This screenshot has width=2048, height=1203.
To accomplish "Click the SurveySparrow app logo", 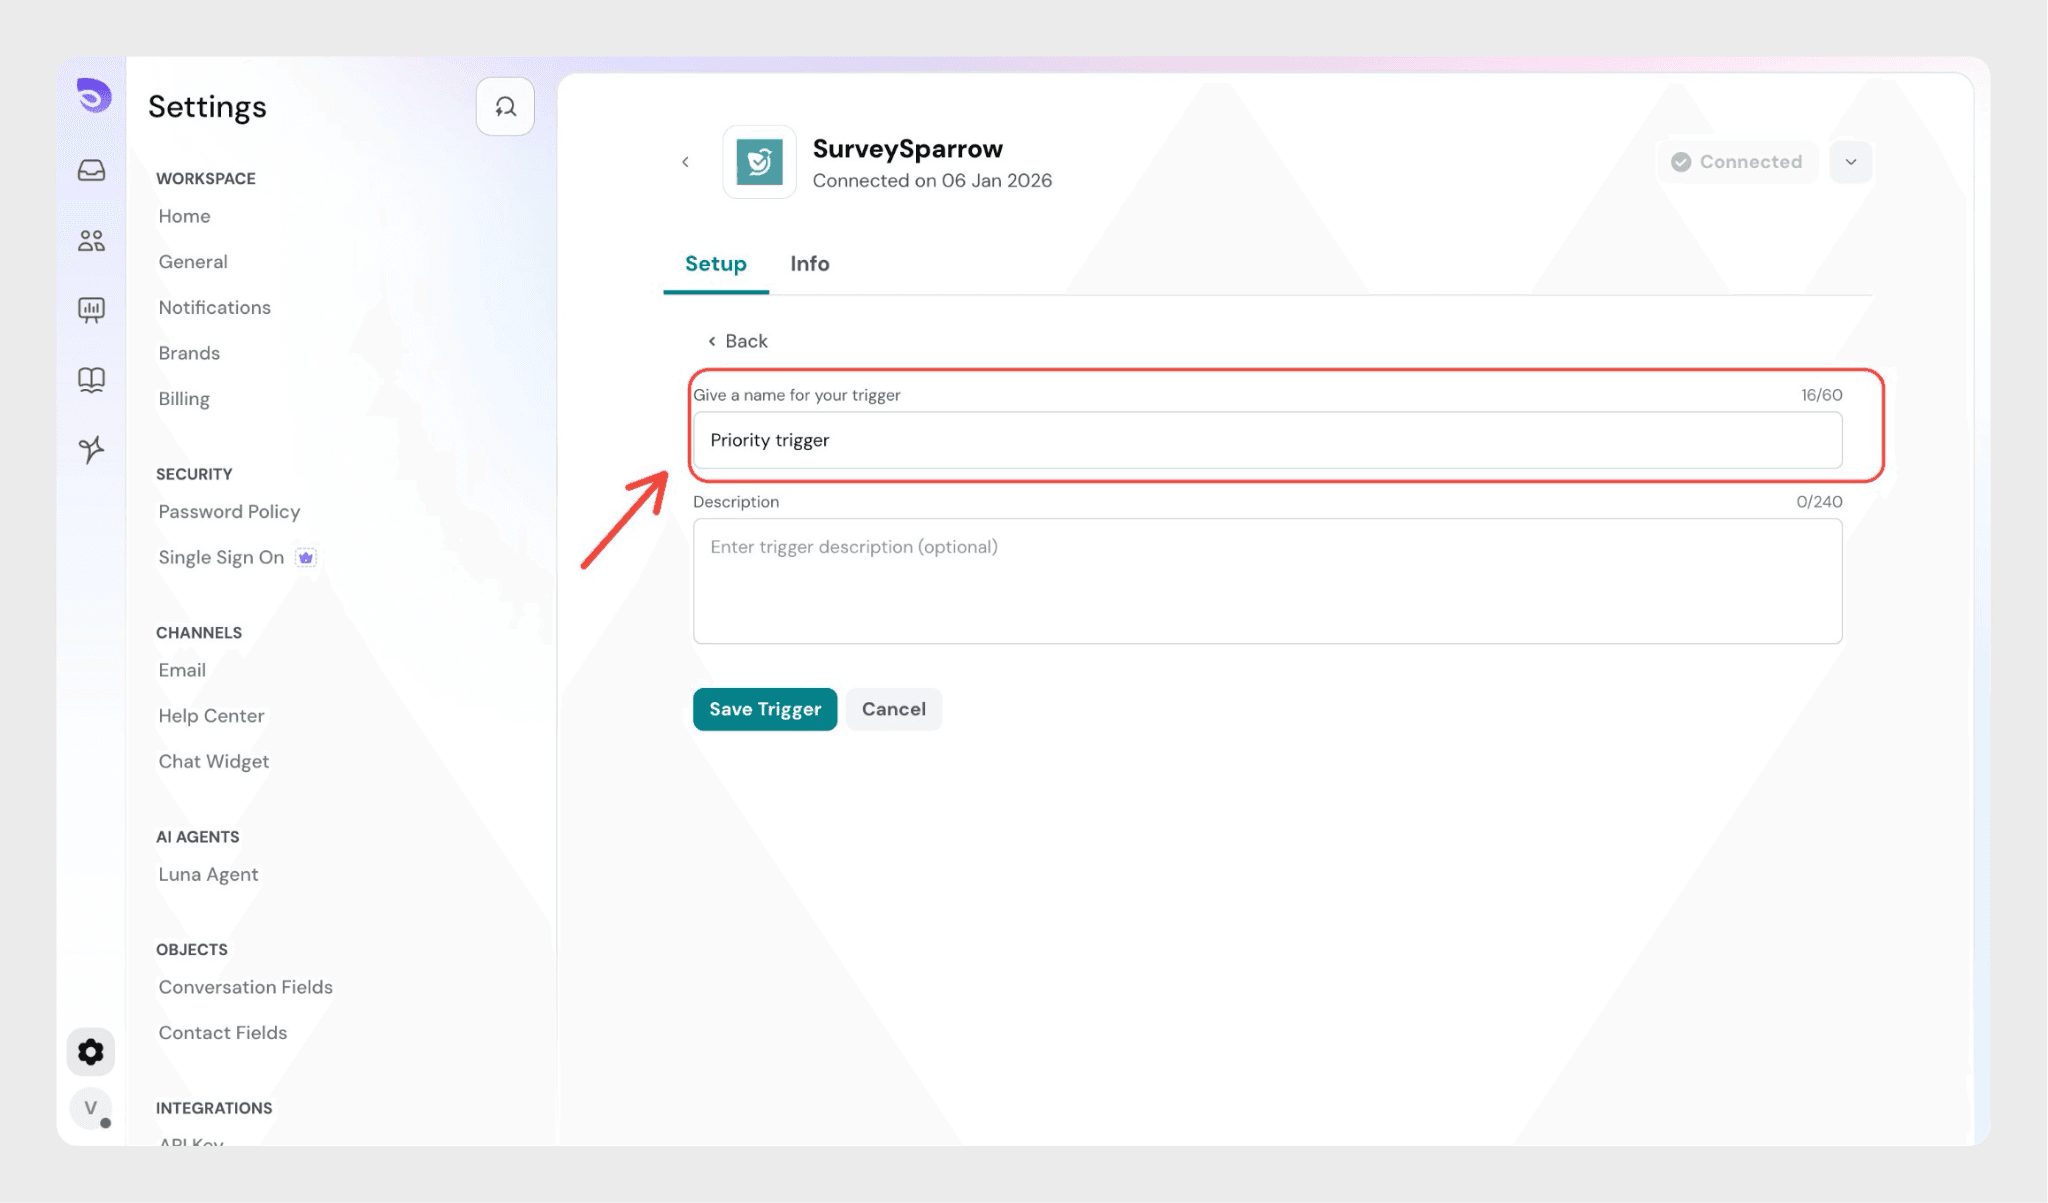I will click(759, 162).
